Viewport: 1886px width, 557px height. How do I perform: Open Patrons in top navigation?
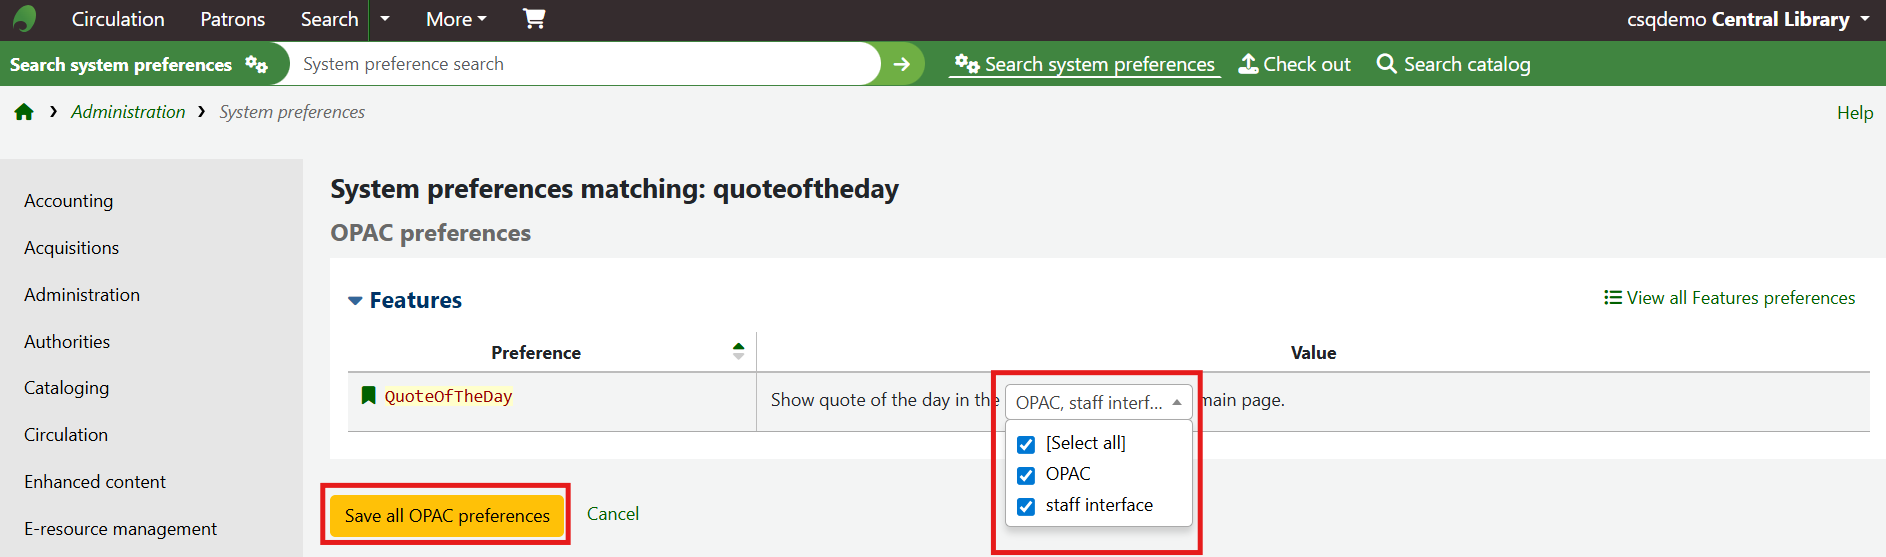(x=232, y=19)
